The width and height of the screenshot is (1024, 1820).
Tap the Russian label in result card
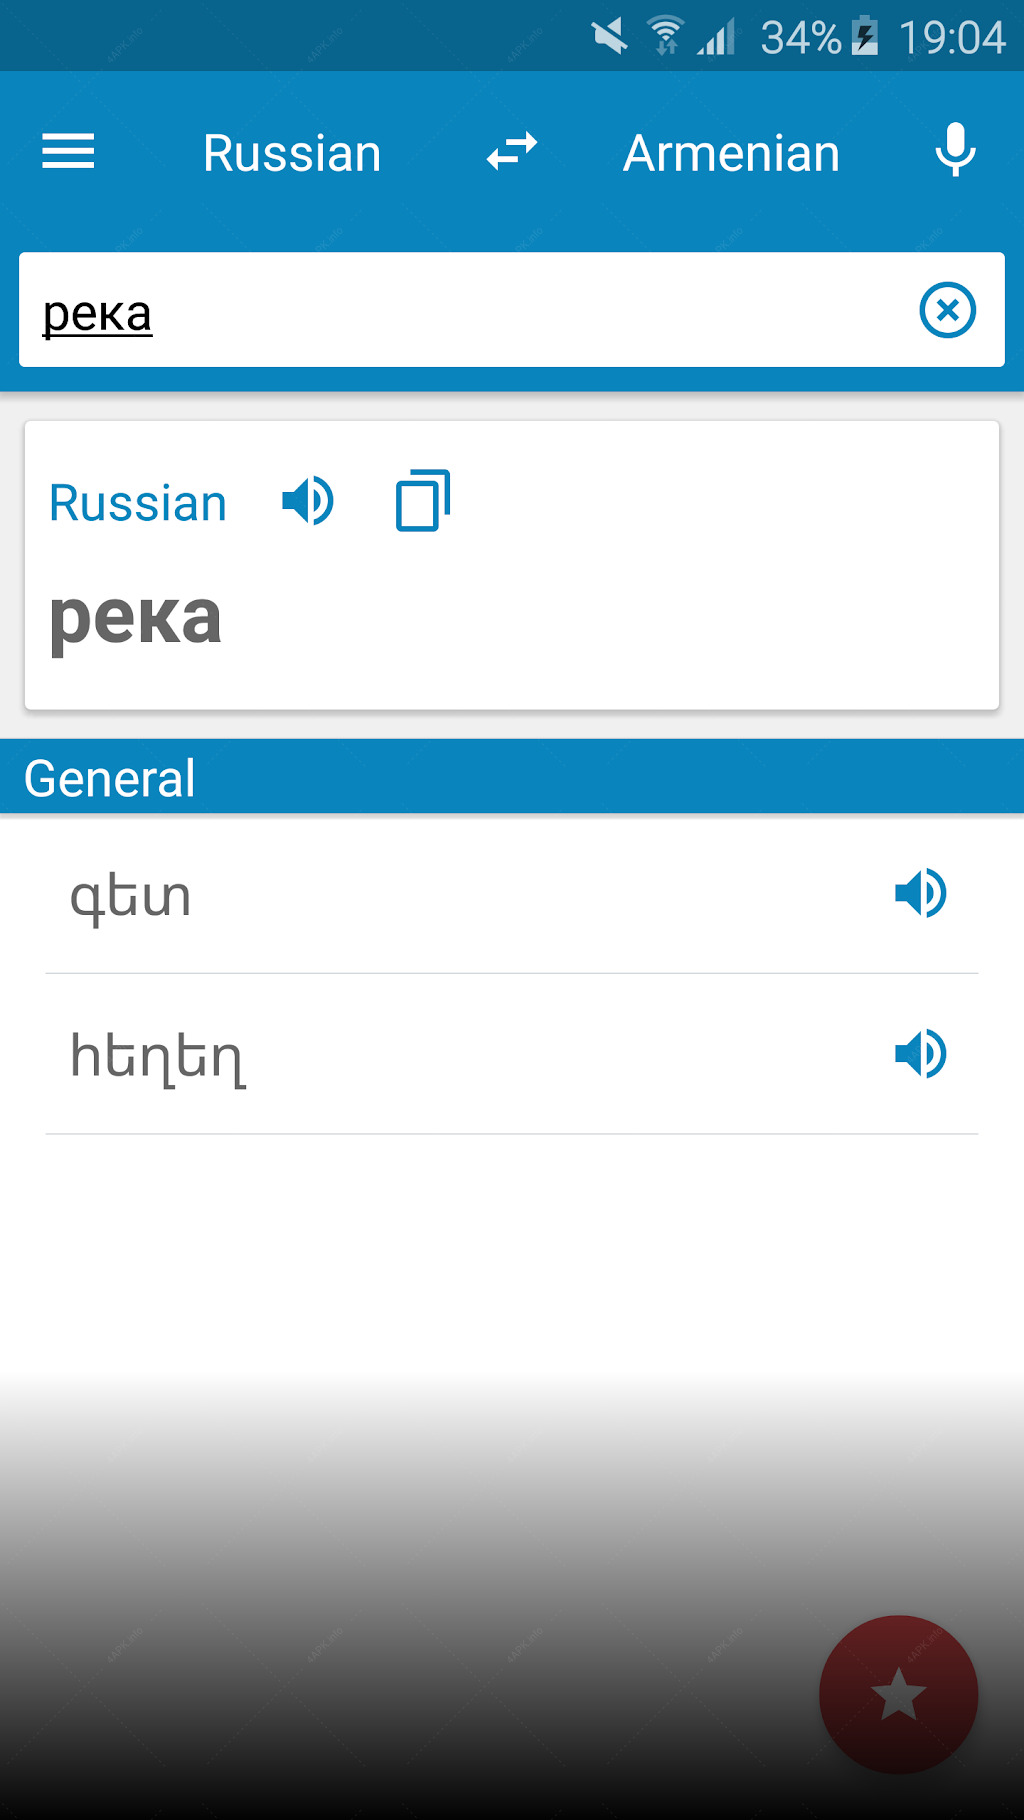point(138,502)
